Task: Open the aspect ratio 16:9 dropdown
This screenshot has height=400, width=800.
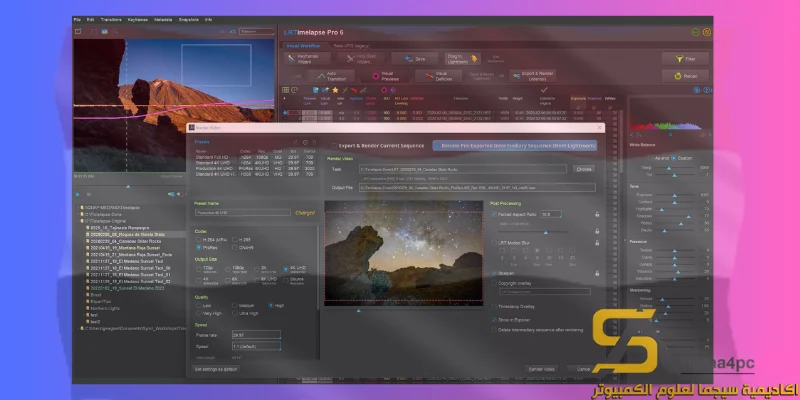Action: (x=551, y=214)
